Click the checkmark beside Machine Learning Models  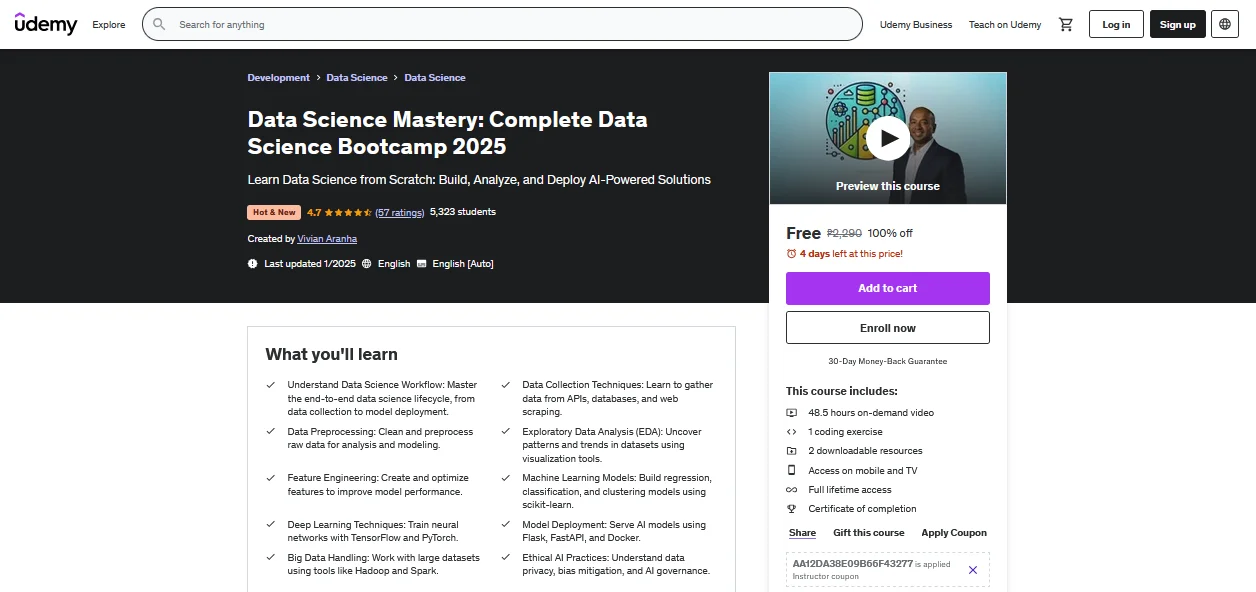coord(505,478)
